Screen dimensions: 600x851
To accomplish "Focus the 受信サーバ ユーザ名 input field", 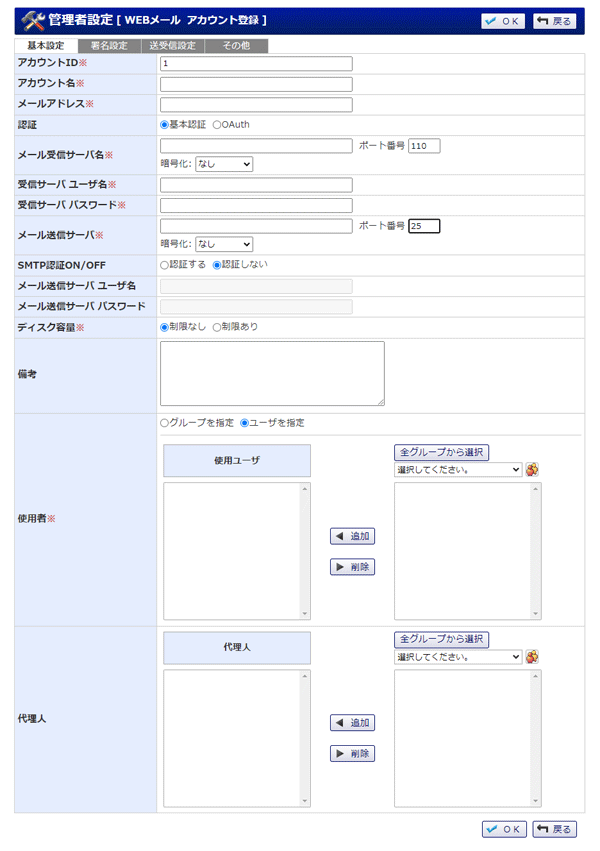I will [x=256, y=185].
